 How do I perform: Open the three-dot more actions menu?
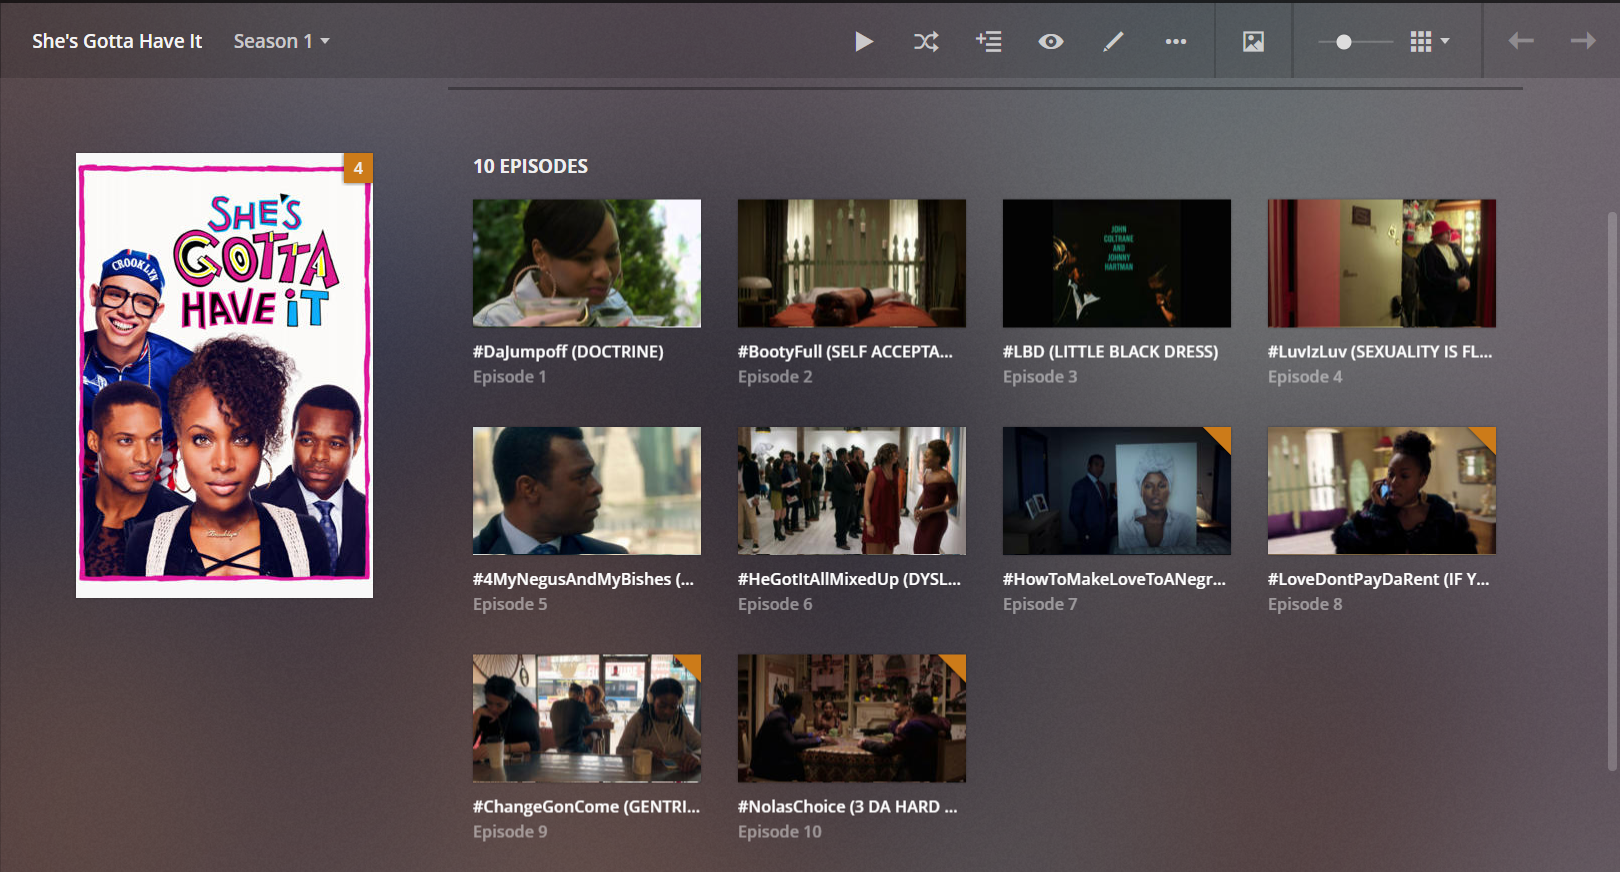(1175, 41)
